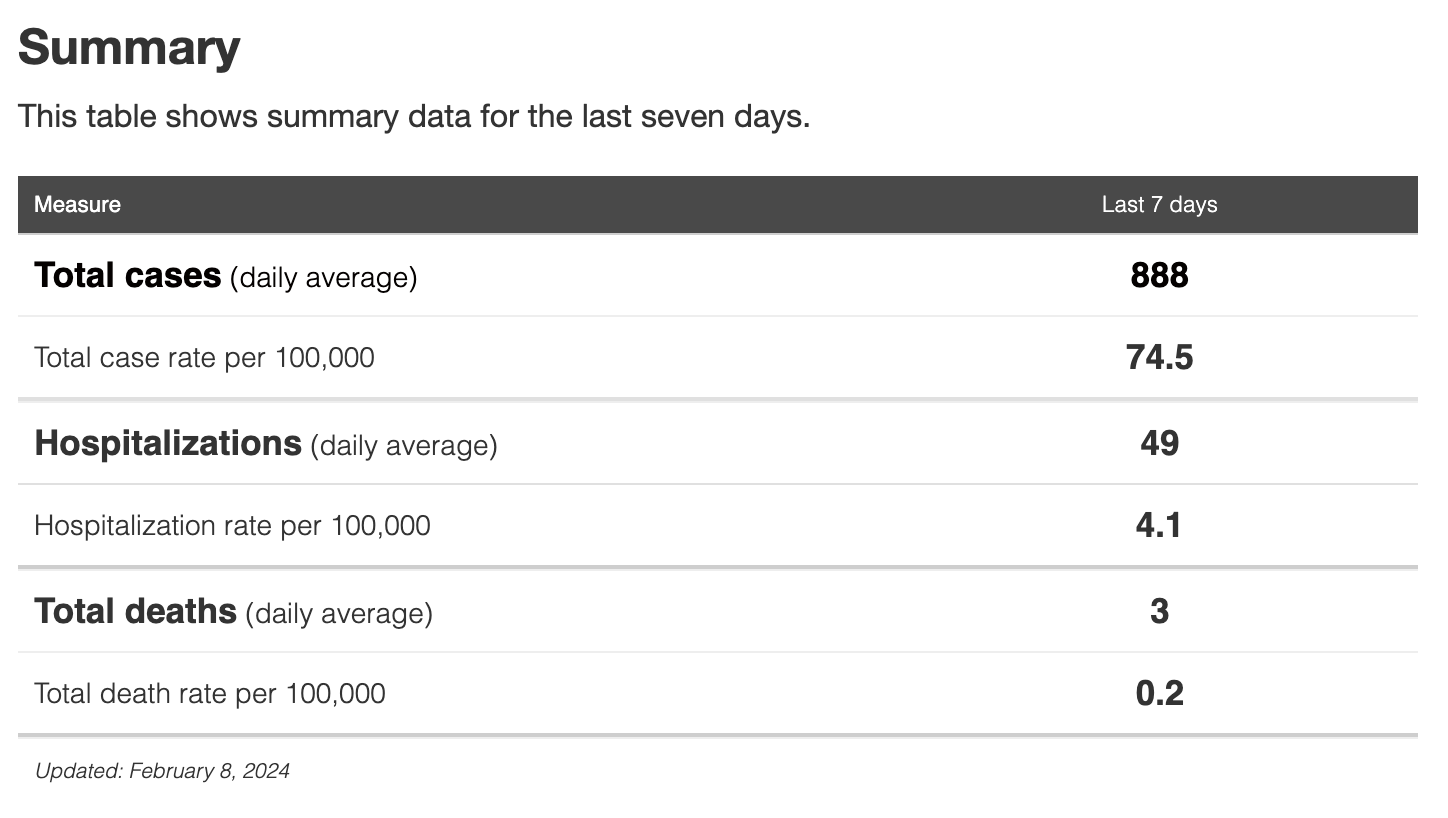The image size is (1448, 818).
Task: Click the table description sentence about seven days
Action: 413,117
